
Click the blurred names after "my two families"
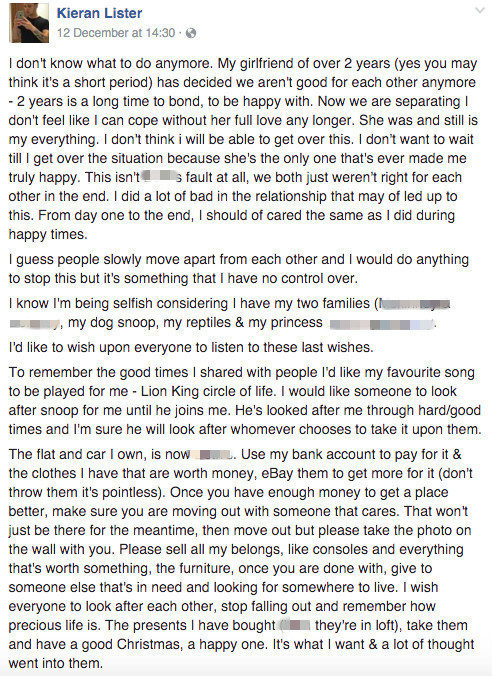(229, 313)
